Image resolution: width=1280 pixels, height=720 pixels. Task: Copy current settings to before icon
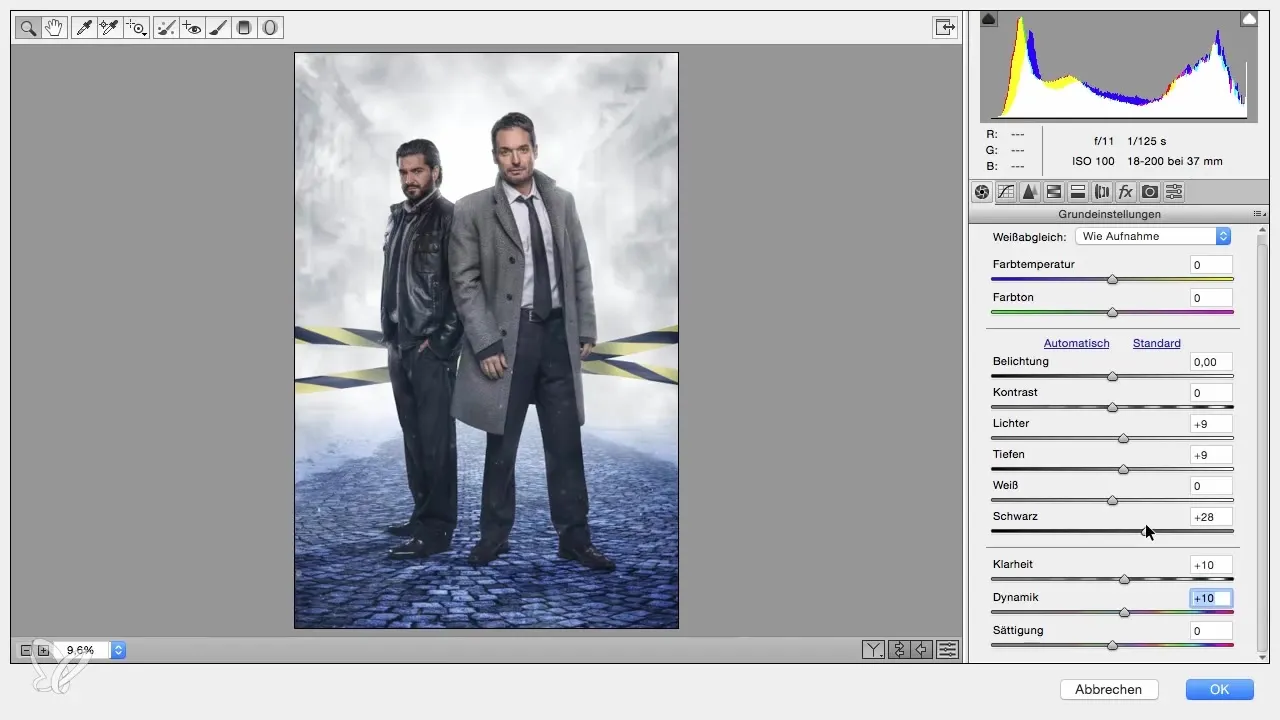(922, 650)
